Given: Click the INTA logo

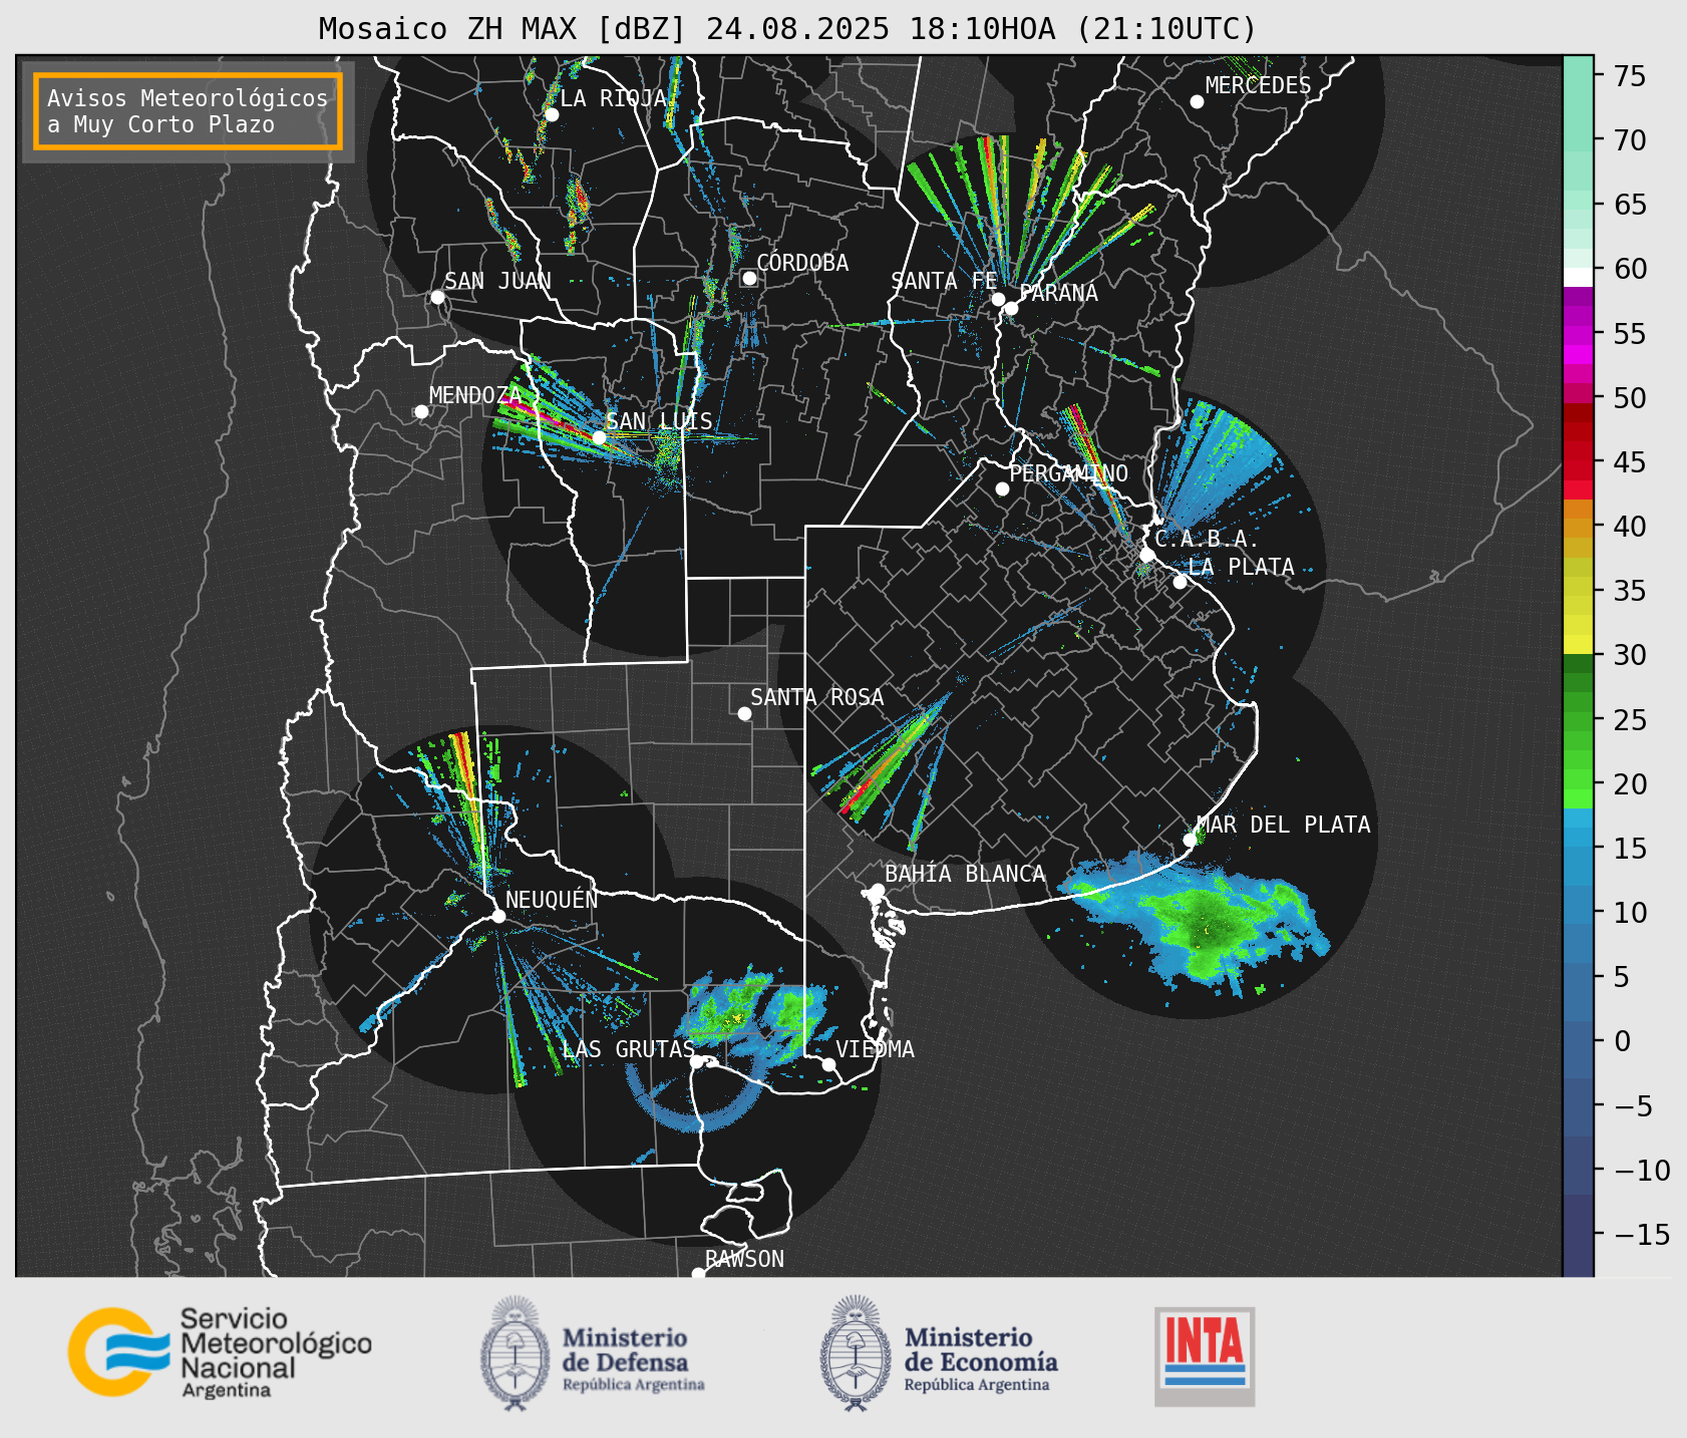Looking at the screenshot, I should [x=1205, y=1356].
